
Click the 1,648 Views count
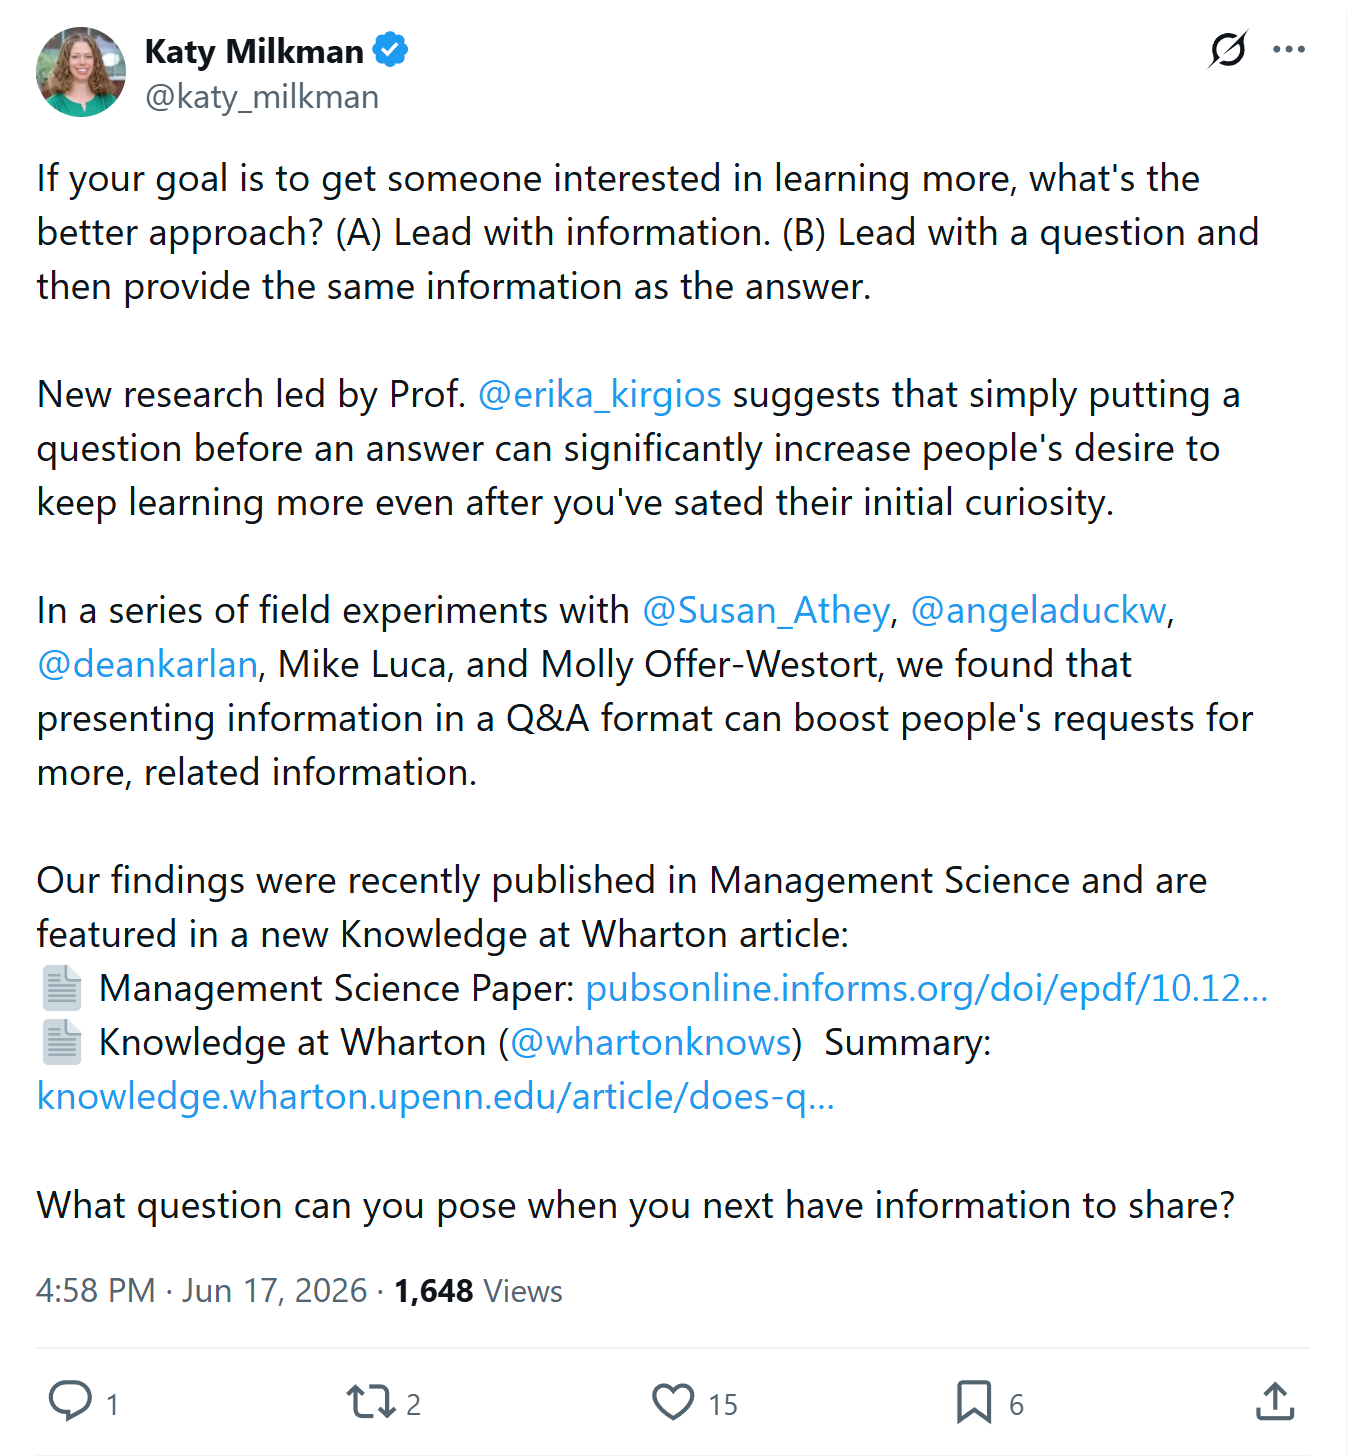coord(478,1290)
